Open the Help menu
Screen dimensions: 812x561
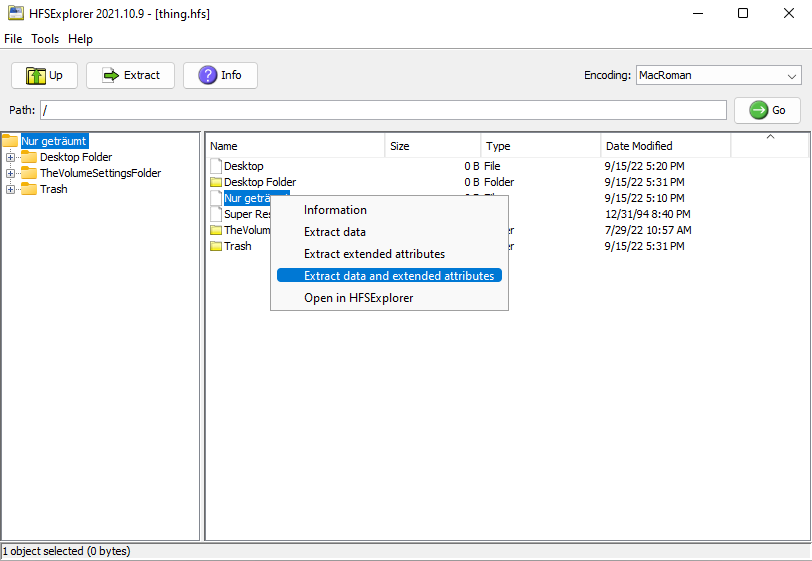pyautogui.click(x=80, y=39)
